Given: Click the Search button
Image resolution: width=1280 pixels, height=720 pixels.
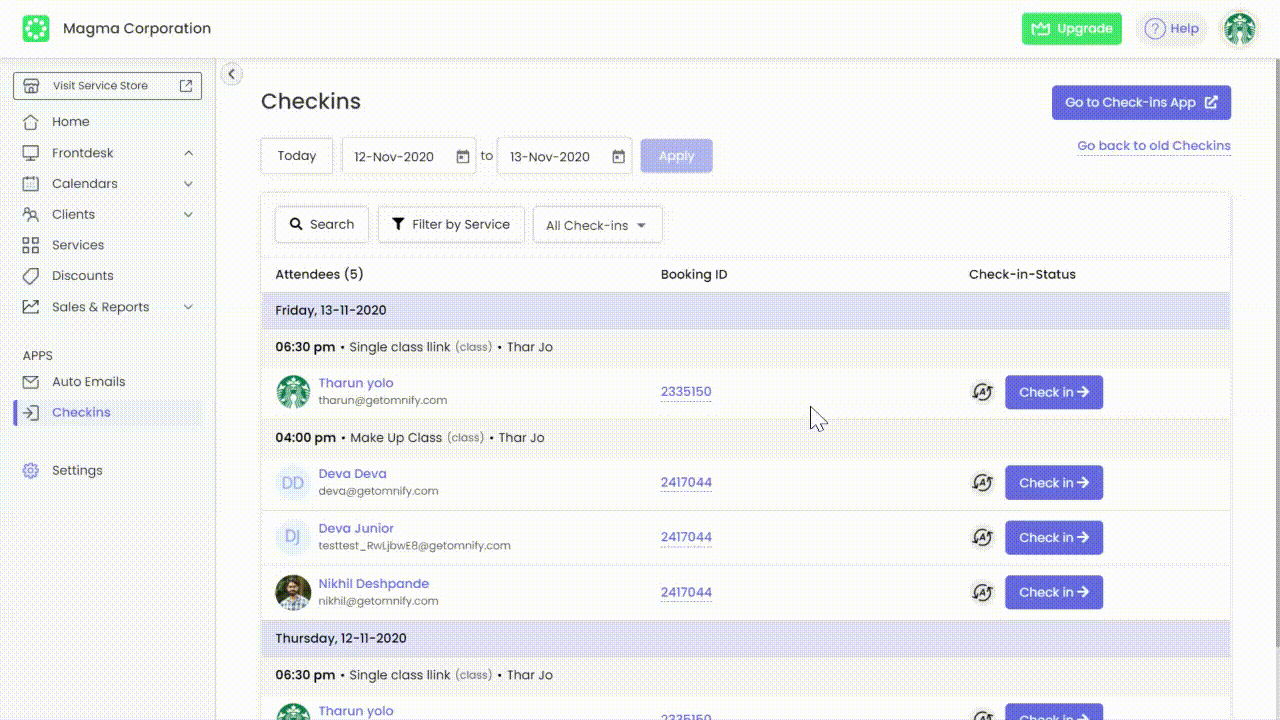Looking at the screenshot, I should click(322, 225).
